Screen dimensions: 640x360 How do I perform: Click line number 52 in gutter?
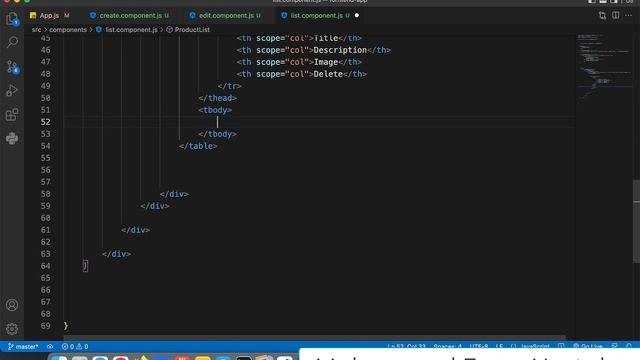[x=45, y=122]
